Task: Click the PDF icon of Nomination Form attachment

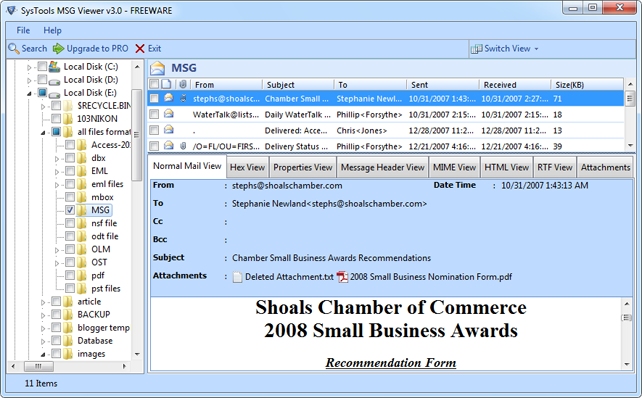Action: click(x=342, y=277)
